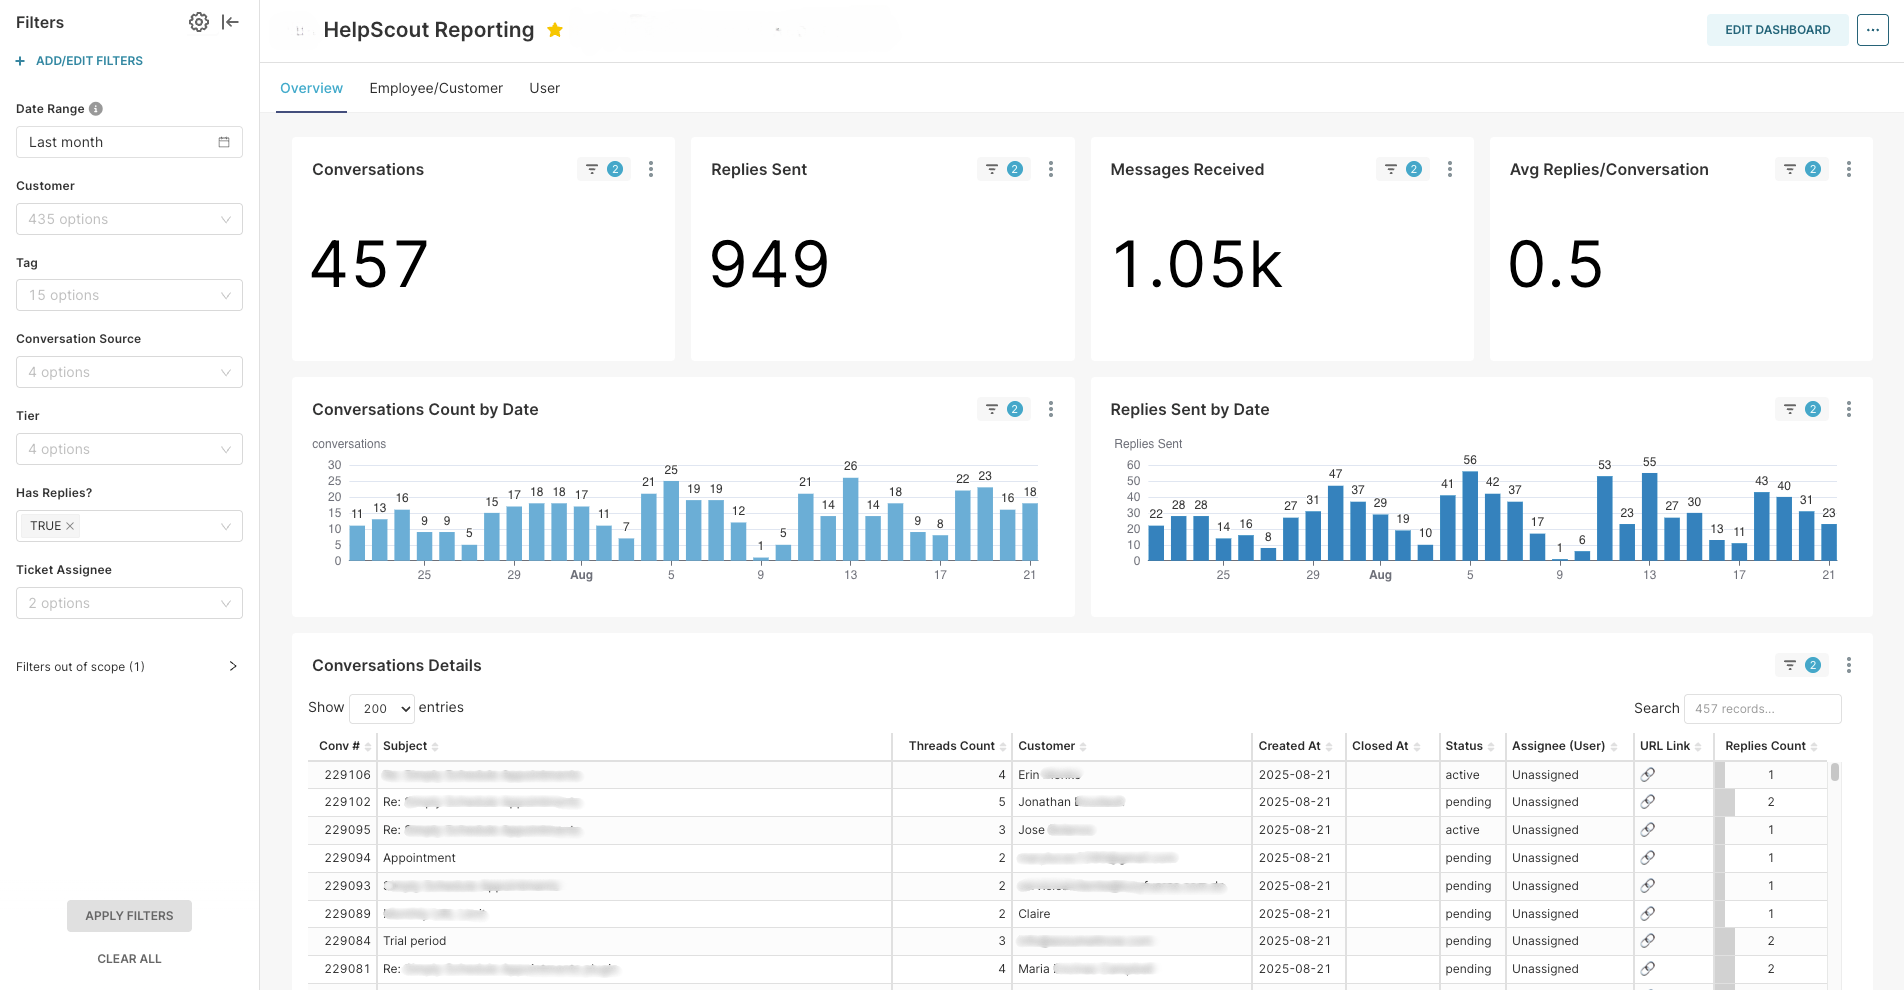Switch to the Employee/Customer tab
Screen dimensions: 1904x990
[436, 88]
